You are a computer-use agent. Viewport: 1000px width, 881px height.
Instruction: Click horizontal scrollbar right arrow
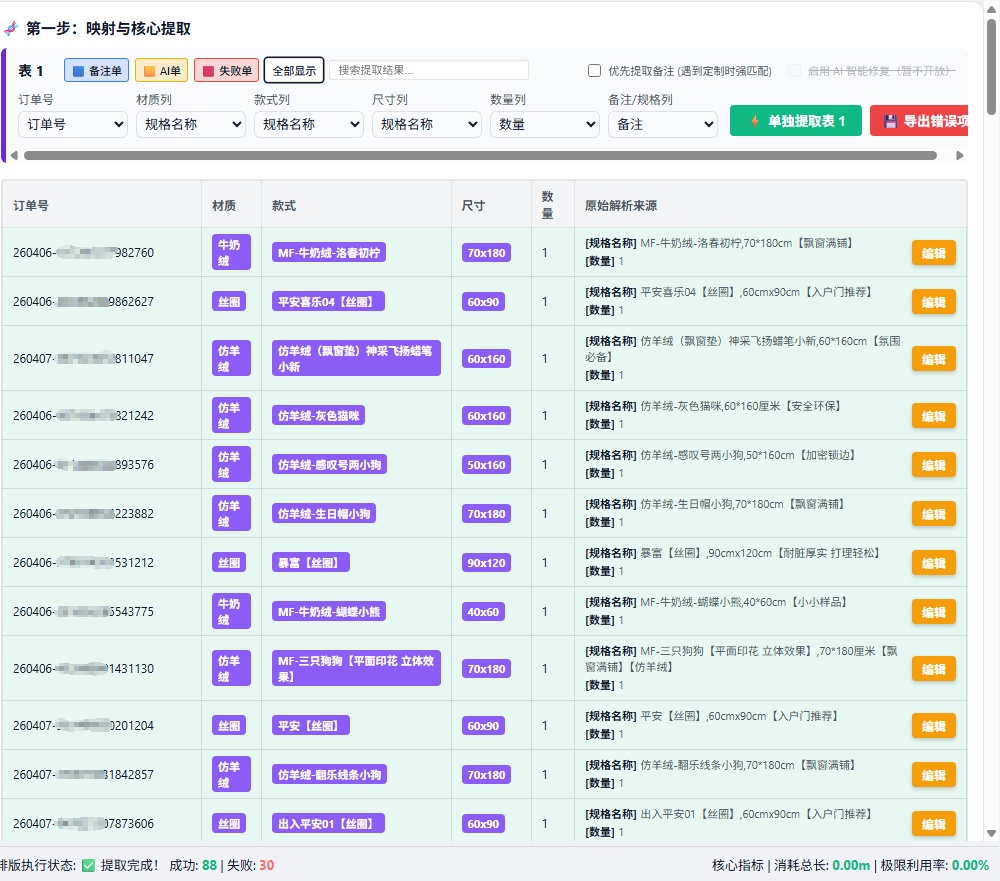(959, 156)
